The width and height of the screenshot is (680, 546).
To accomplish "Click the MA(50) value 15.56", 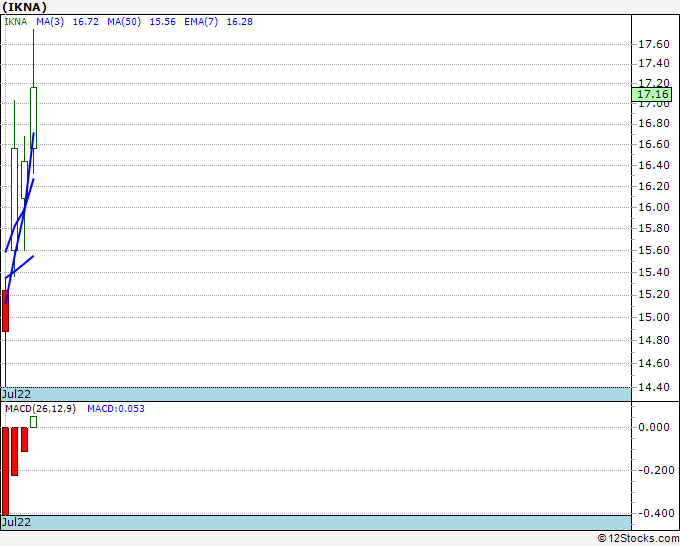I will (x=163, y=22).
